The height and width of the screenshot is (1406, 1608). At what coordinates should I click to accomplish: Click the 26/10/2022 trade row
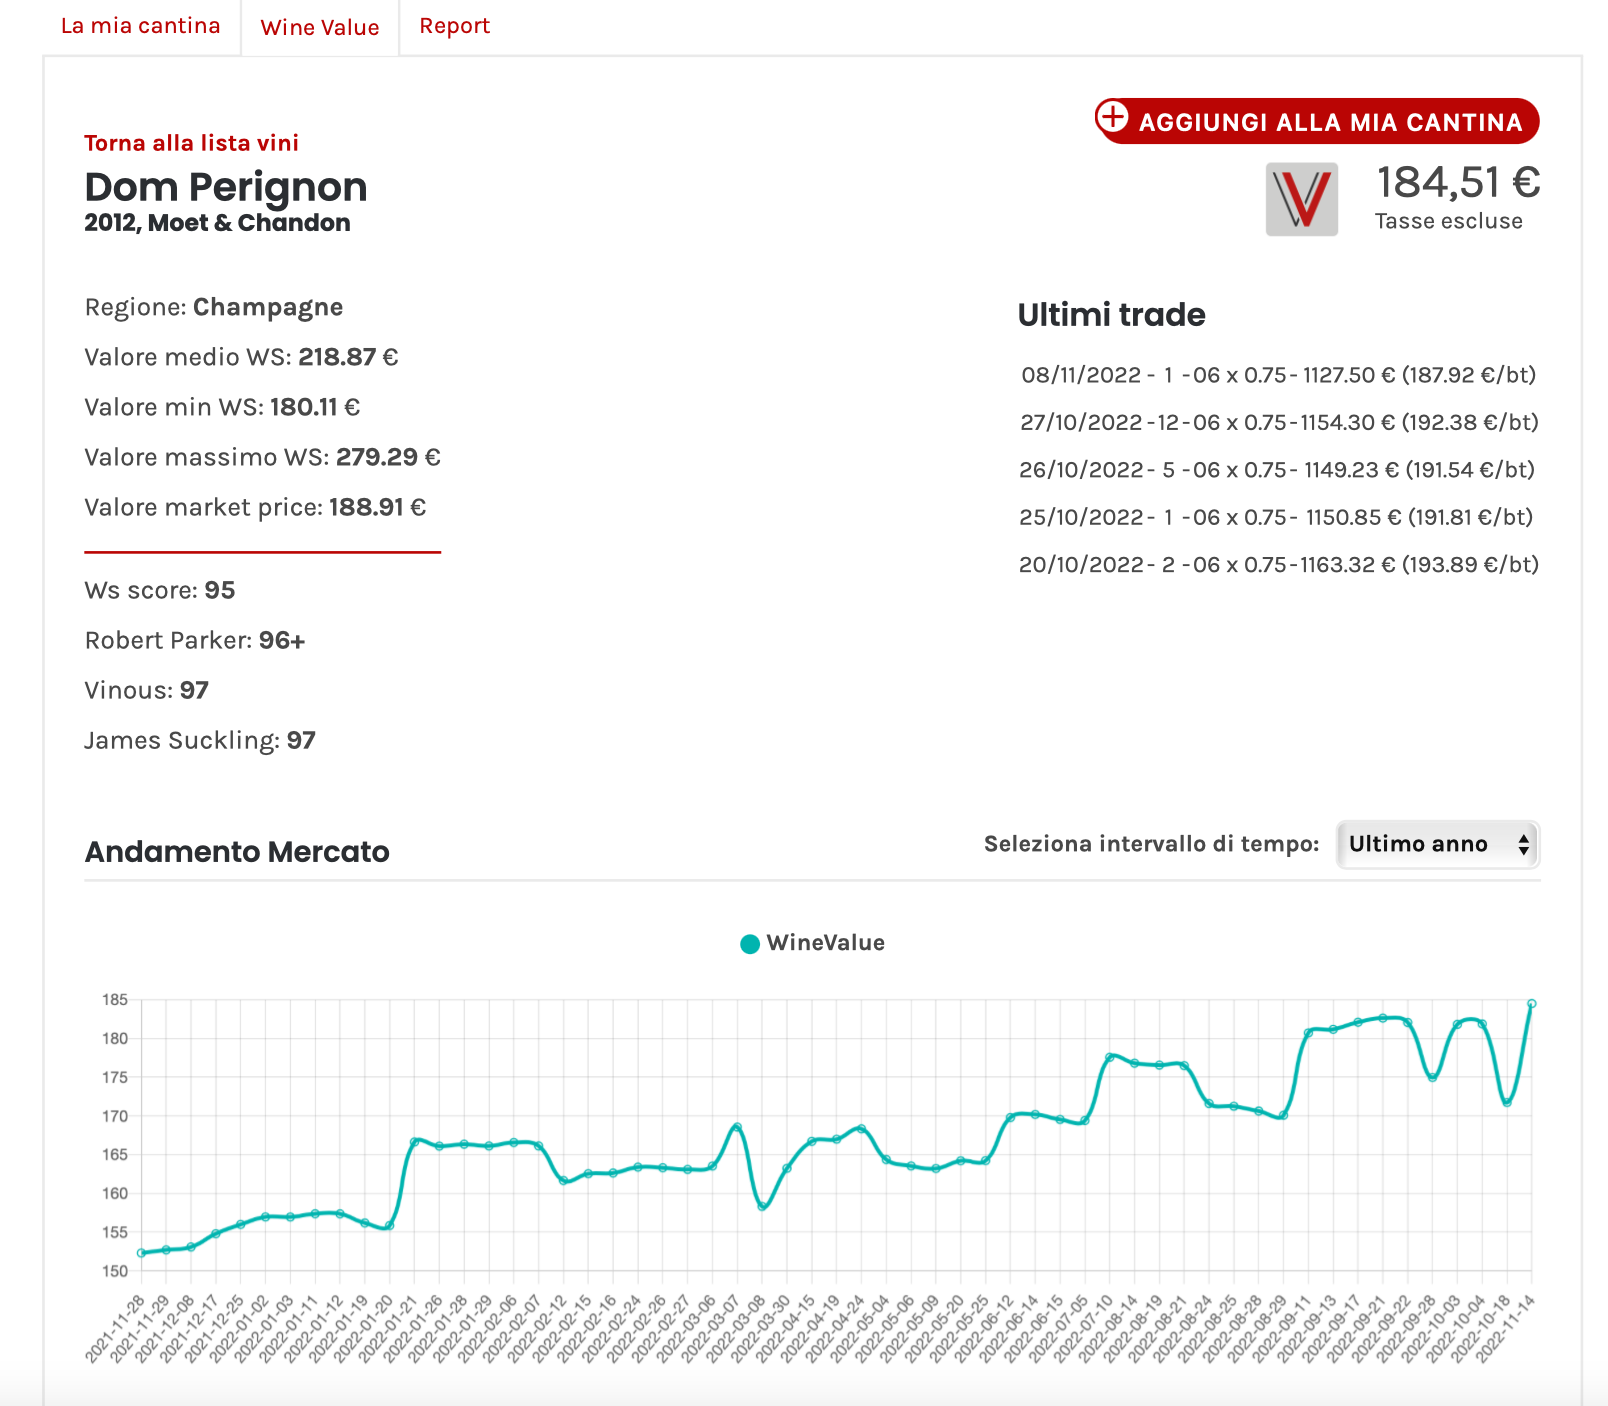tap(1277, 470)
